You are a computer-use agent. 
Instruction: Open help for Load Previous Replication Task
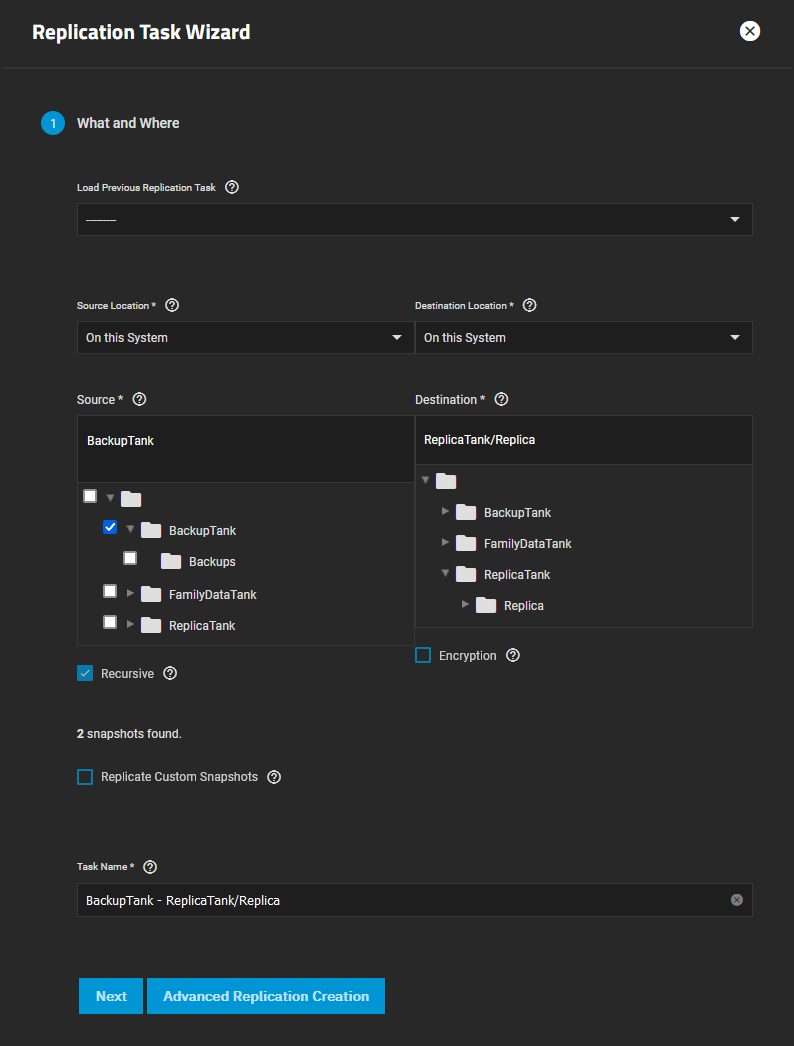pyautogui.click(x=232, y=187)
